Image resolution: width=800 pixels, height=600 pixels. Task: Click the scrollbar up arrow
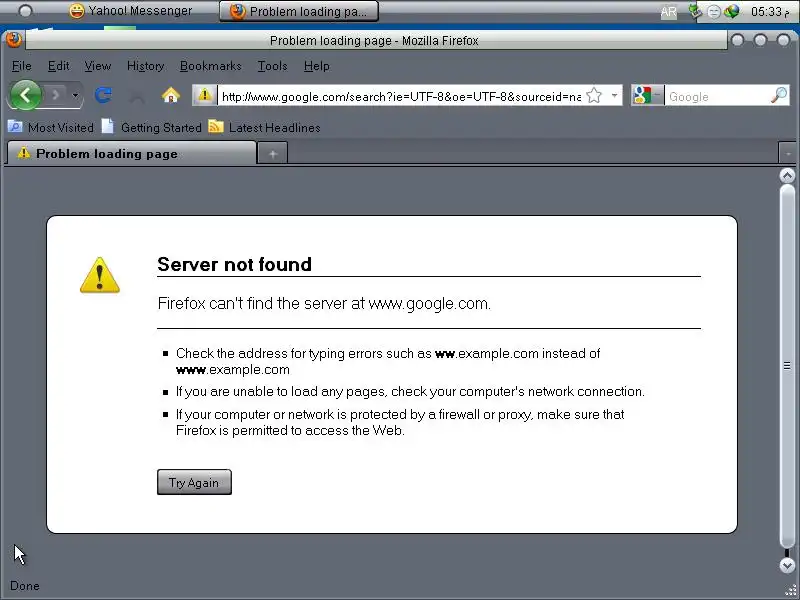click(787, 176)
